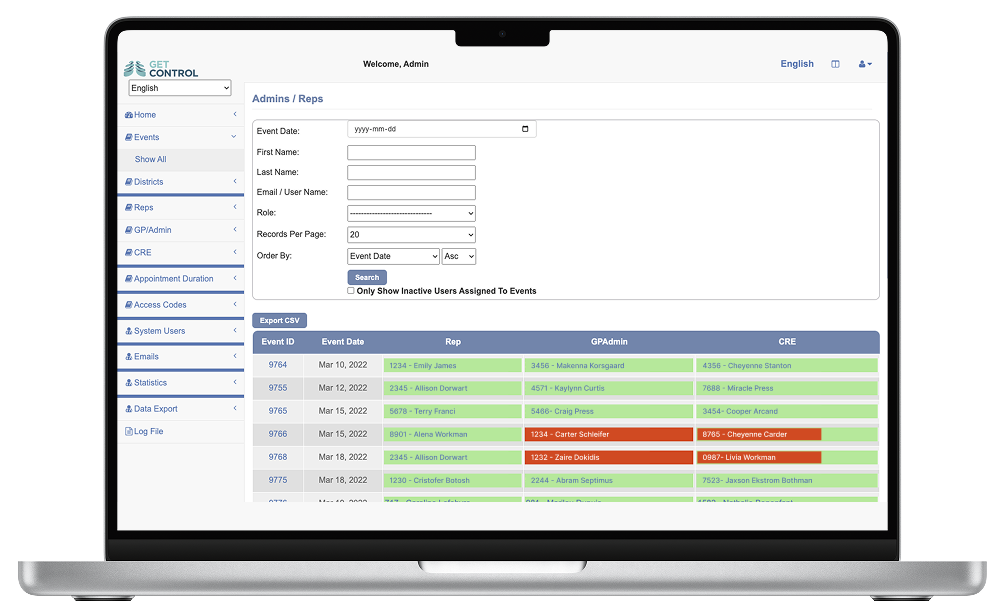Image resolution: width=1005 pixels, height=607 pixels.
Task: Click the Statistics icon in sidebar
Action: click(128, 383)
